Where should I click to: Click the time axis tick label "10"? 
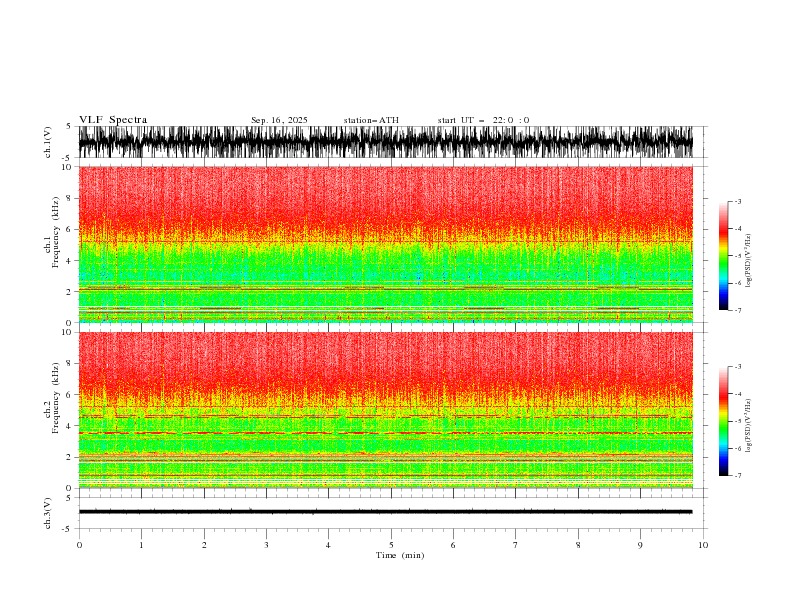[x=703, y=545]
